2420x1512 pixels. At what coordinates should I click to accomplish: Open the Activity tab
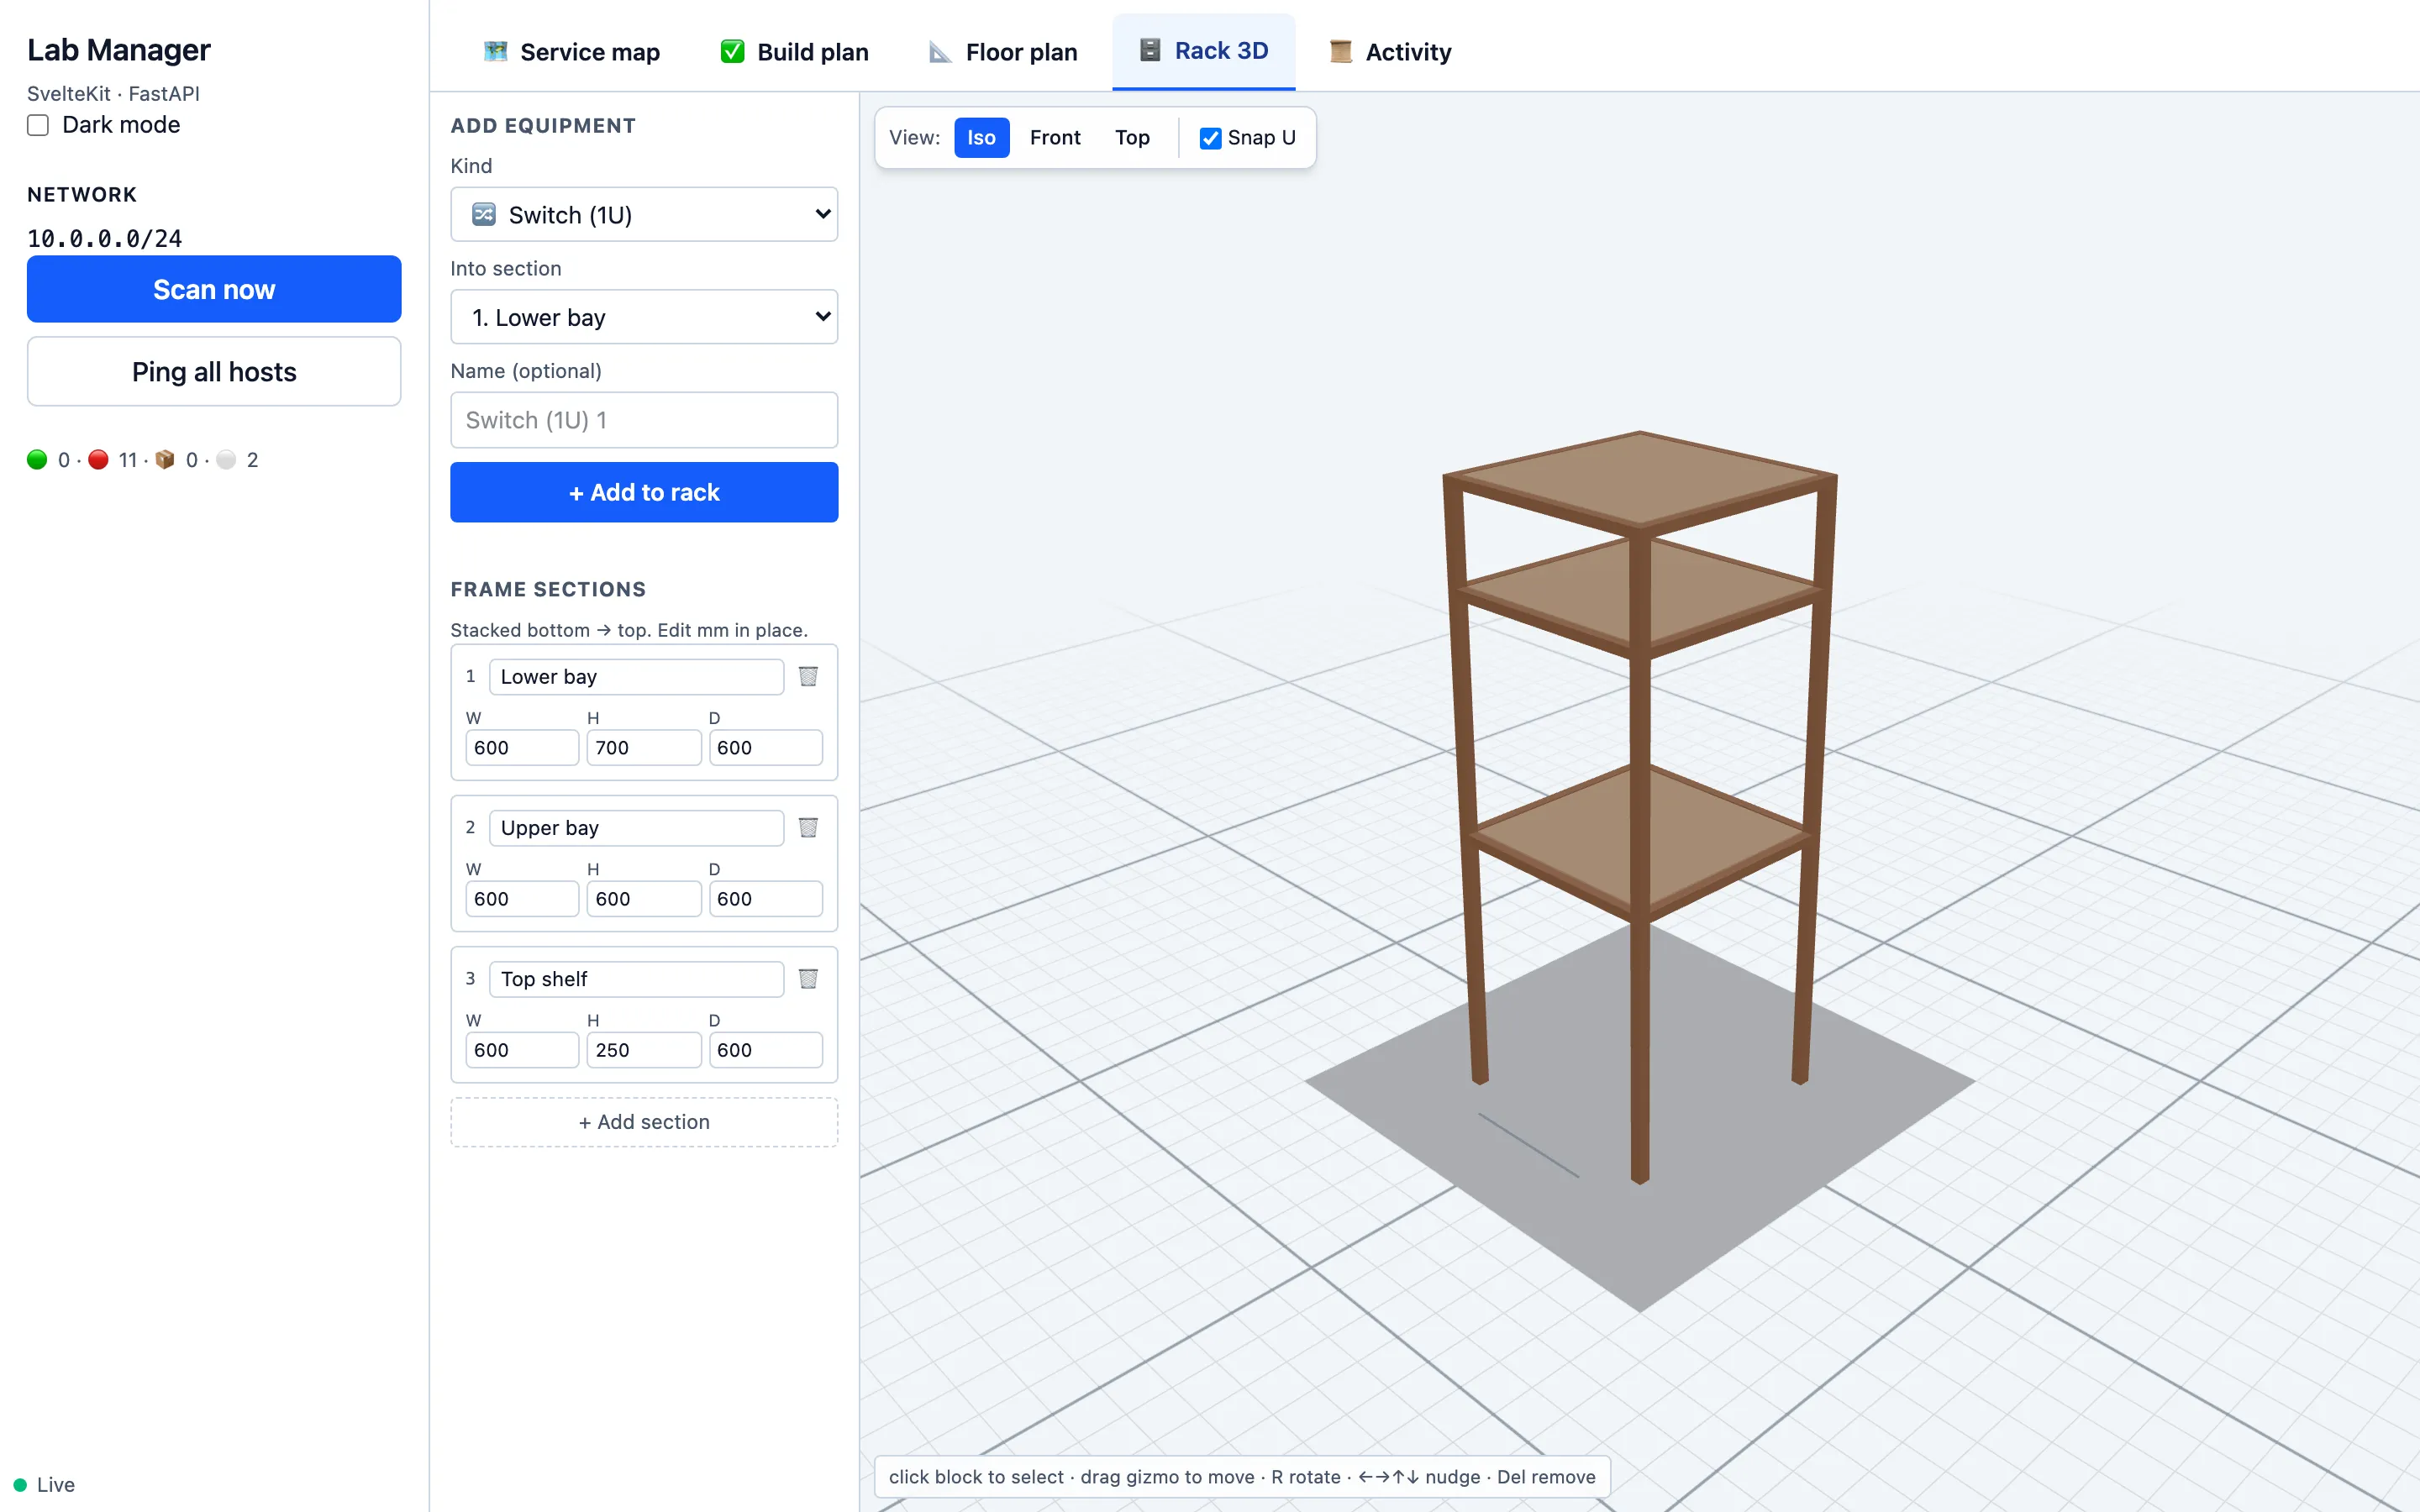(x=1390, y=51)
